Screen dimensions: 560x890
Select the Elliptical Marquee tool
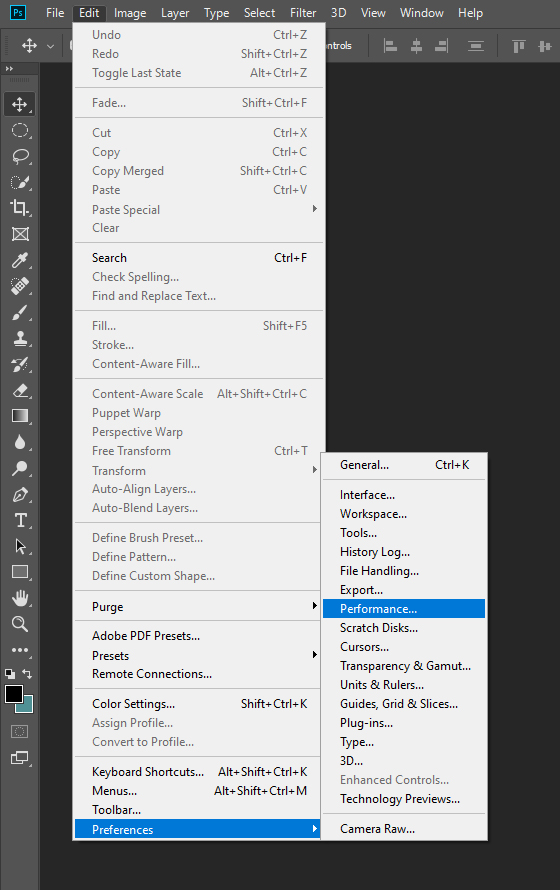[x=20, y=131]
